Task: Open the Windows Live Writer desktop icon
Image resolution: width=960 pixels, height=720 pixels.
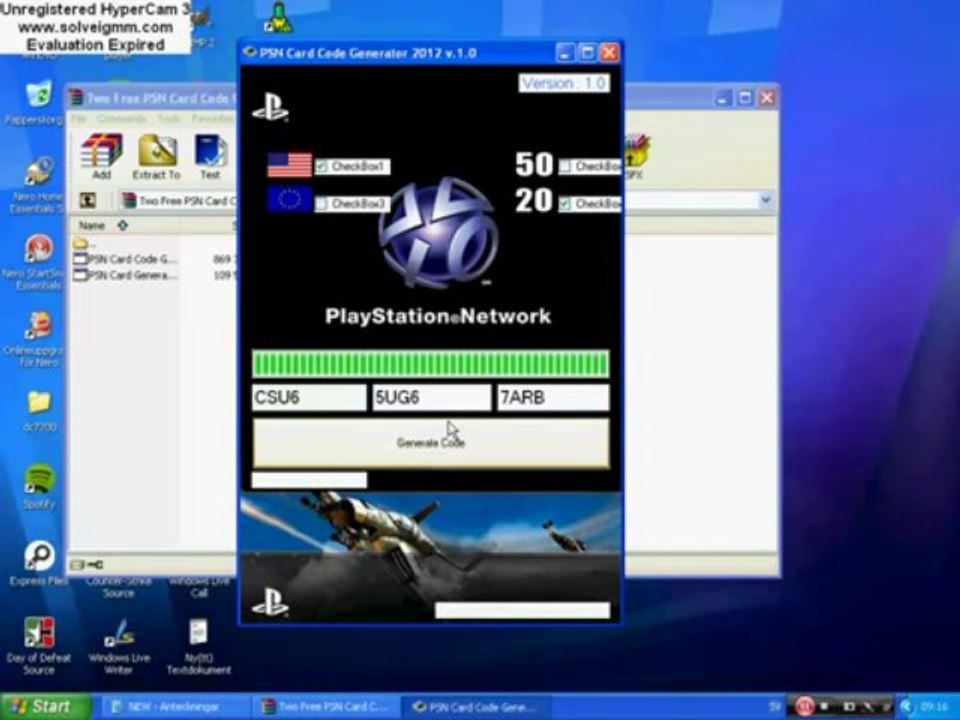Action: [x=119, y=632]
